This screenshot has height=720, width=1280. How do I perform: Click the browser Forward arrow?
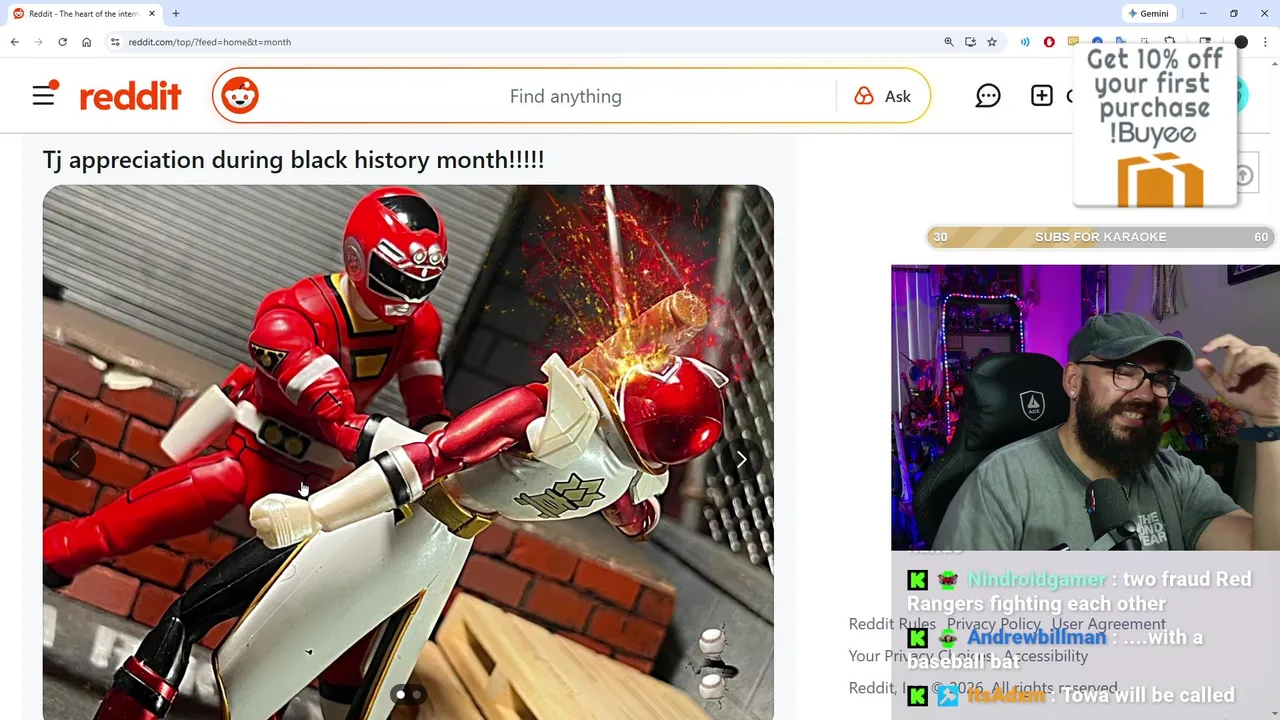(x=38, y=42)
